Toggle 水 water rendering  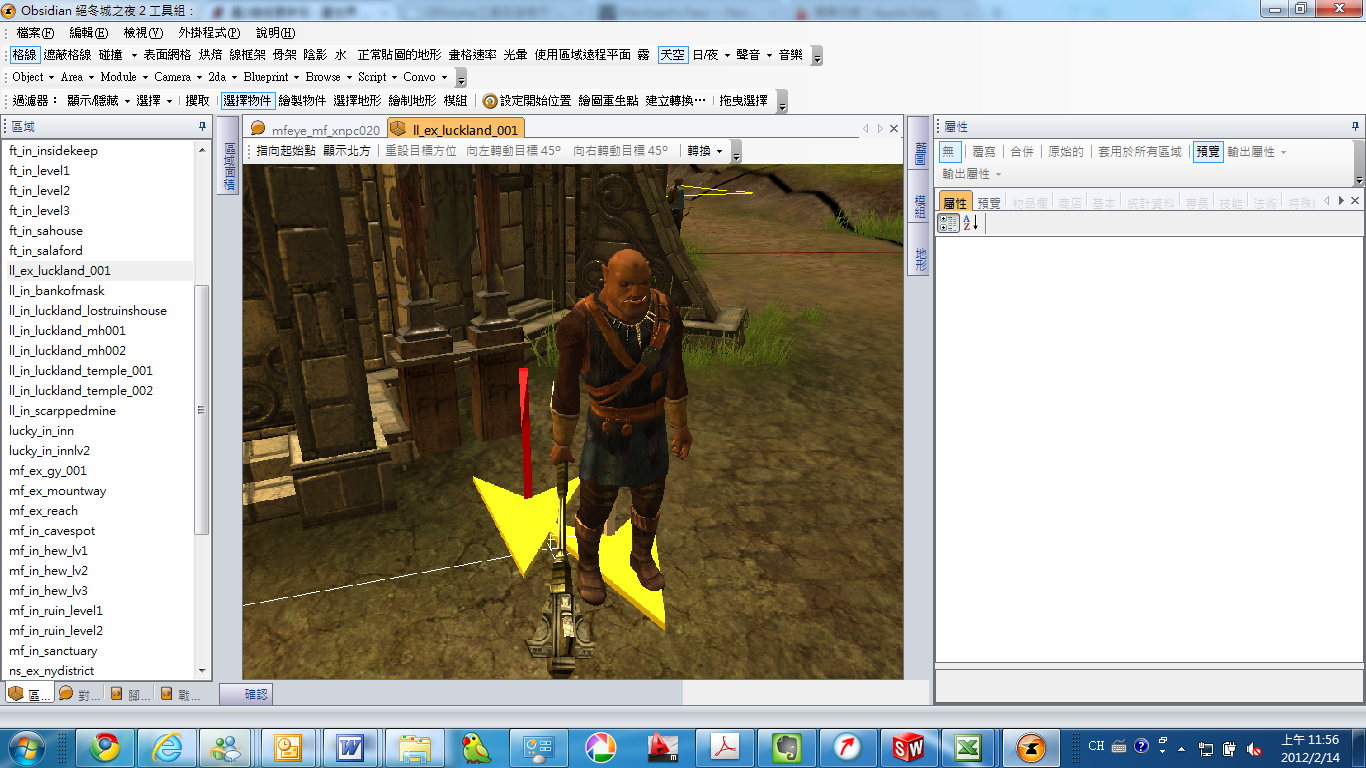coord(341,55)
